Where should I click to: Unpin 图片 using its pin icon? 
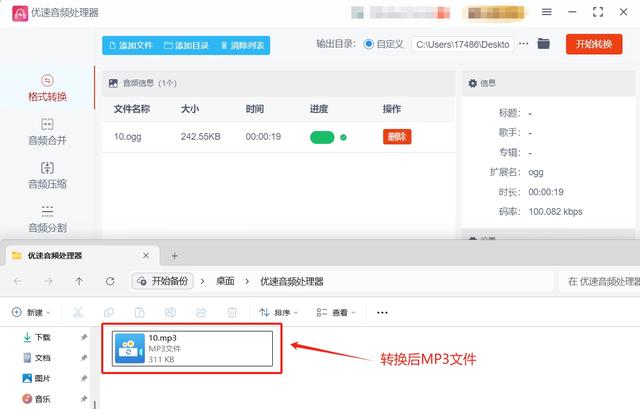84,378
